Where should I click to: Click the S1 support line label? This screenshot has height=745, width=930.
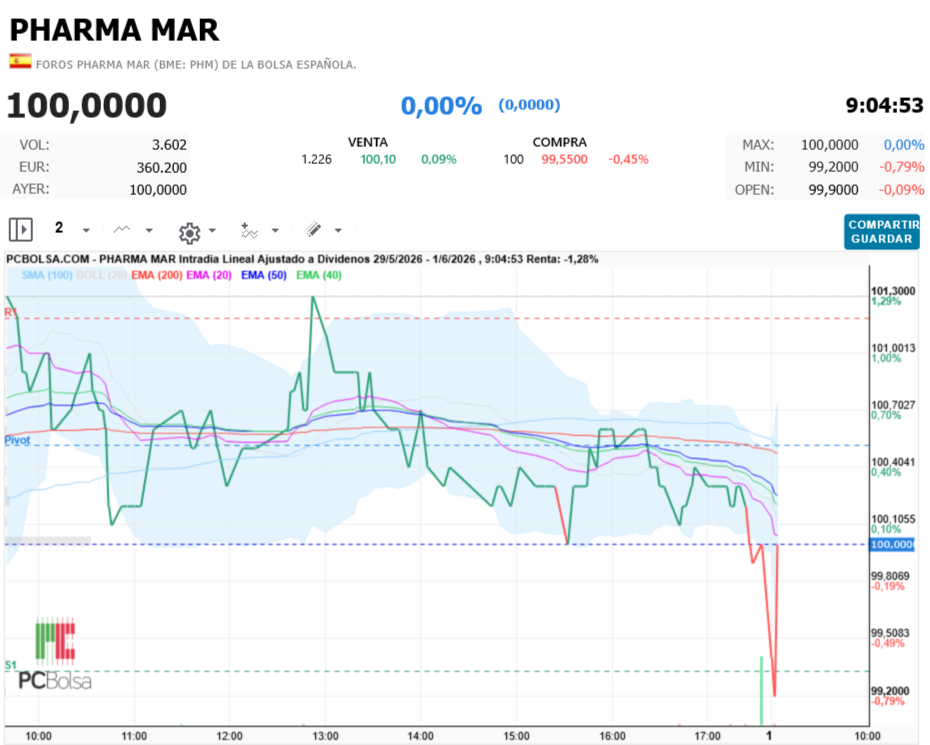[x=11, y=666]
